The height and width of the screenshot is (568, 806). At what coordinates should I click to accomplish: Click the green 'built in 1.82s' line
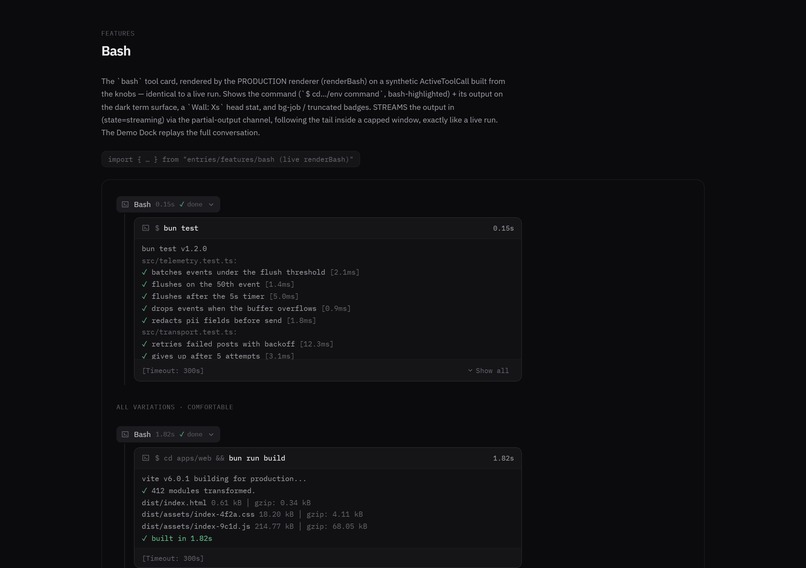coord(177,539)
